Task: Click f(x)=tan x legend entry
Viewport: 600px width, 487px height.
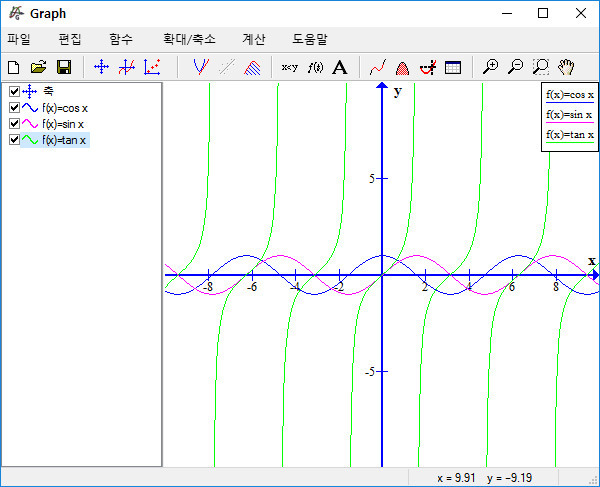Action: pyautogui.click(x=570, y=135)
